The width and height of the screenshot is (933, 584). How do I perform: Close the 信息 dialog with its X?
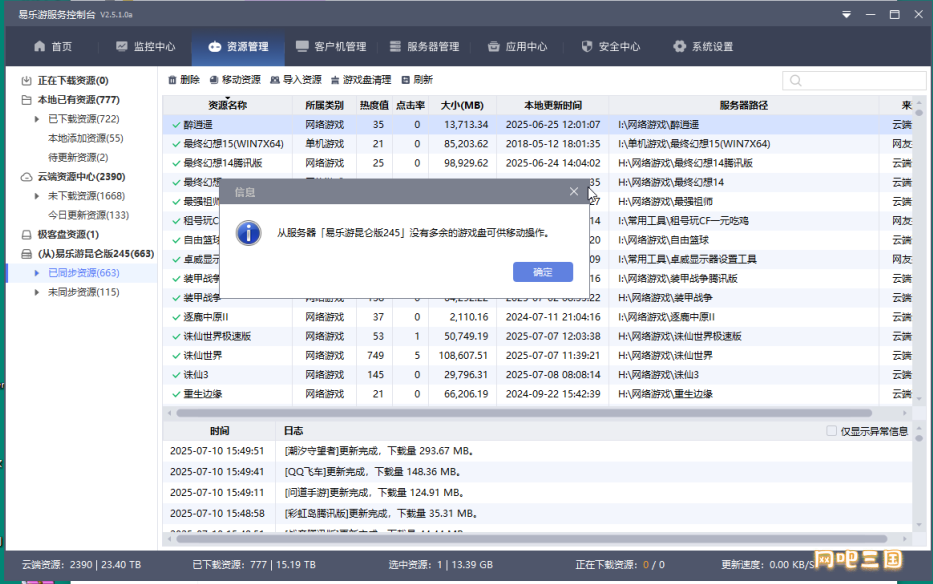(574, 191)
